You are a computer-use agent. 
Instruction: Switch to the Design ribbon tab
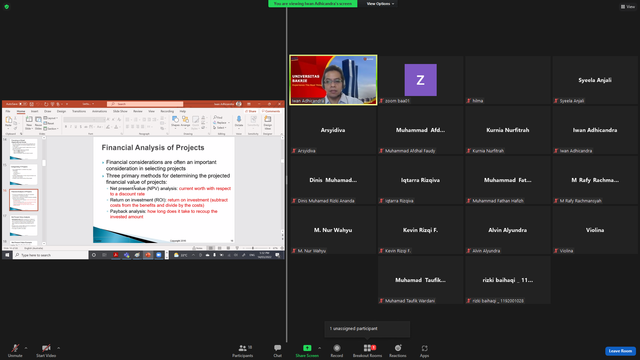coord(61,111)
